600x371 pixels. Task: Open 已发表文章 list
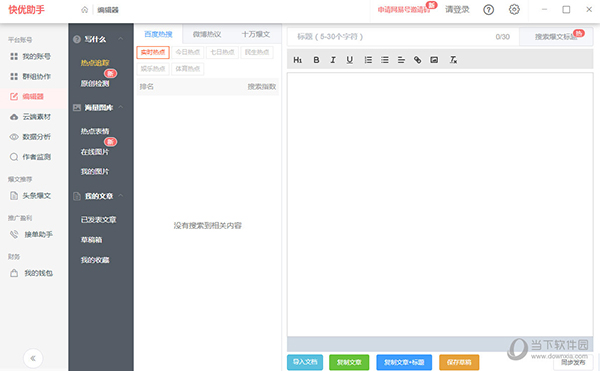pos(98,220)
